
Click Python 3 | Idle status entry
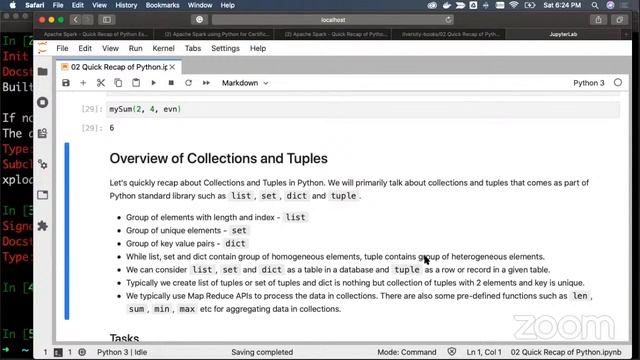point(122,352)
